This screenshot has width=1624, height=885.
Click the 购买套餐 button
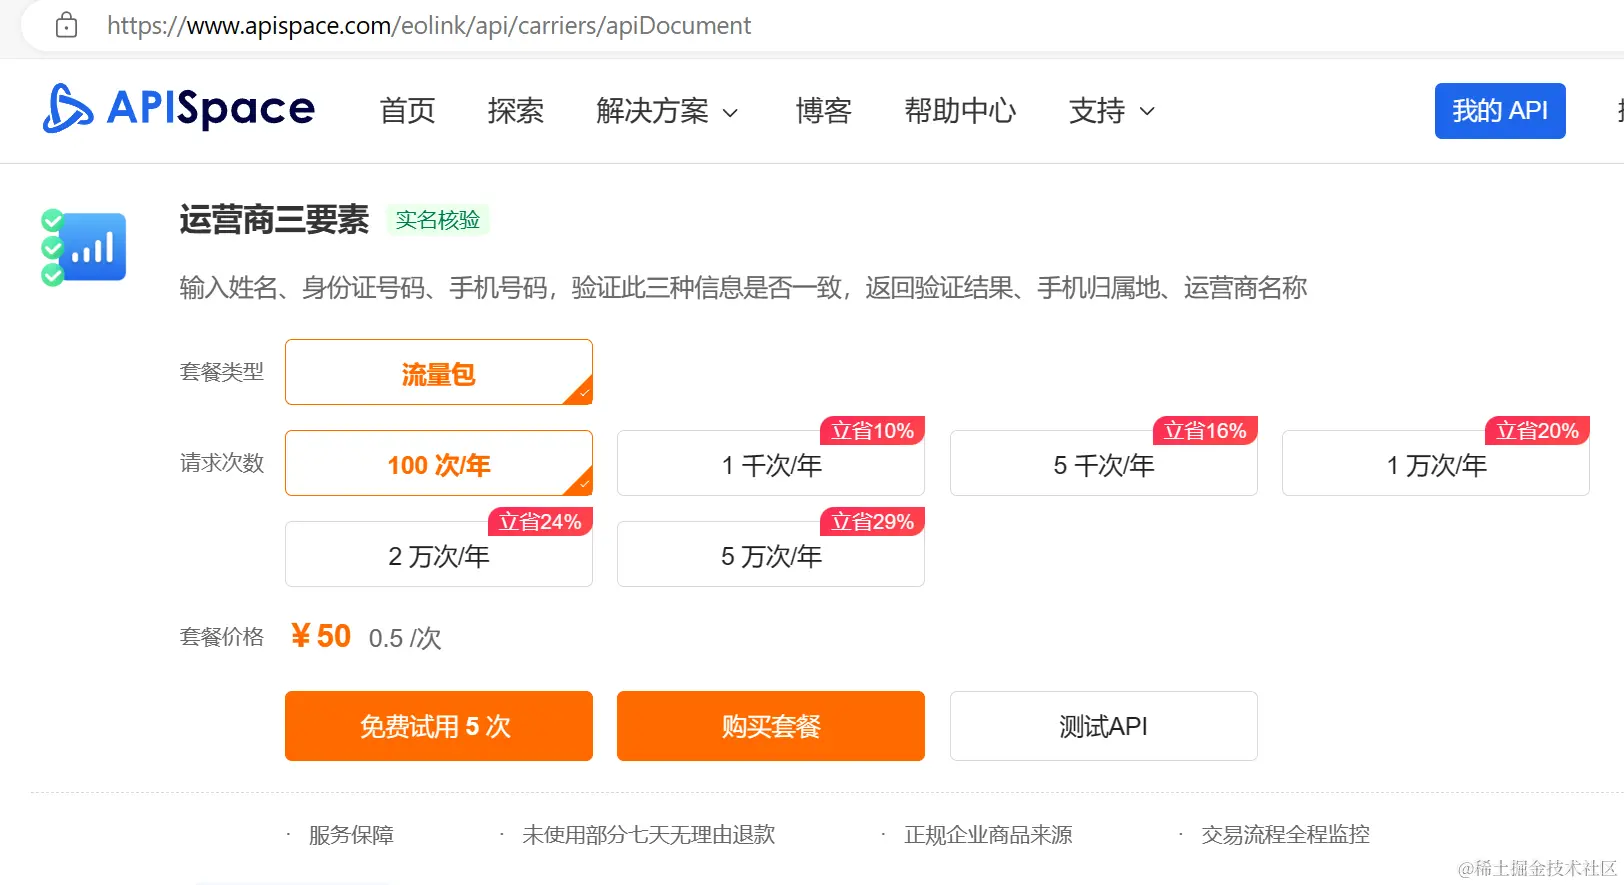[771, 726]
